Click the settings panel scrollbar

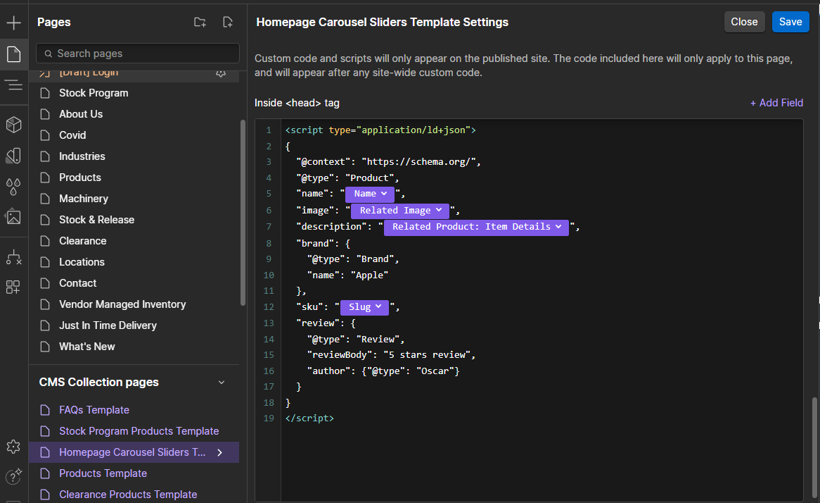coord(814,448)
